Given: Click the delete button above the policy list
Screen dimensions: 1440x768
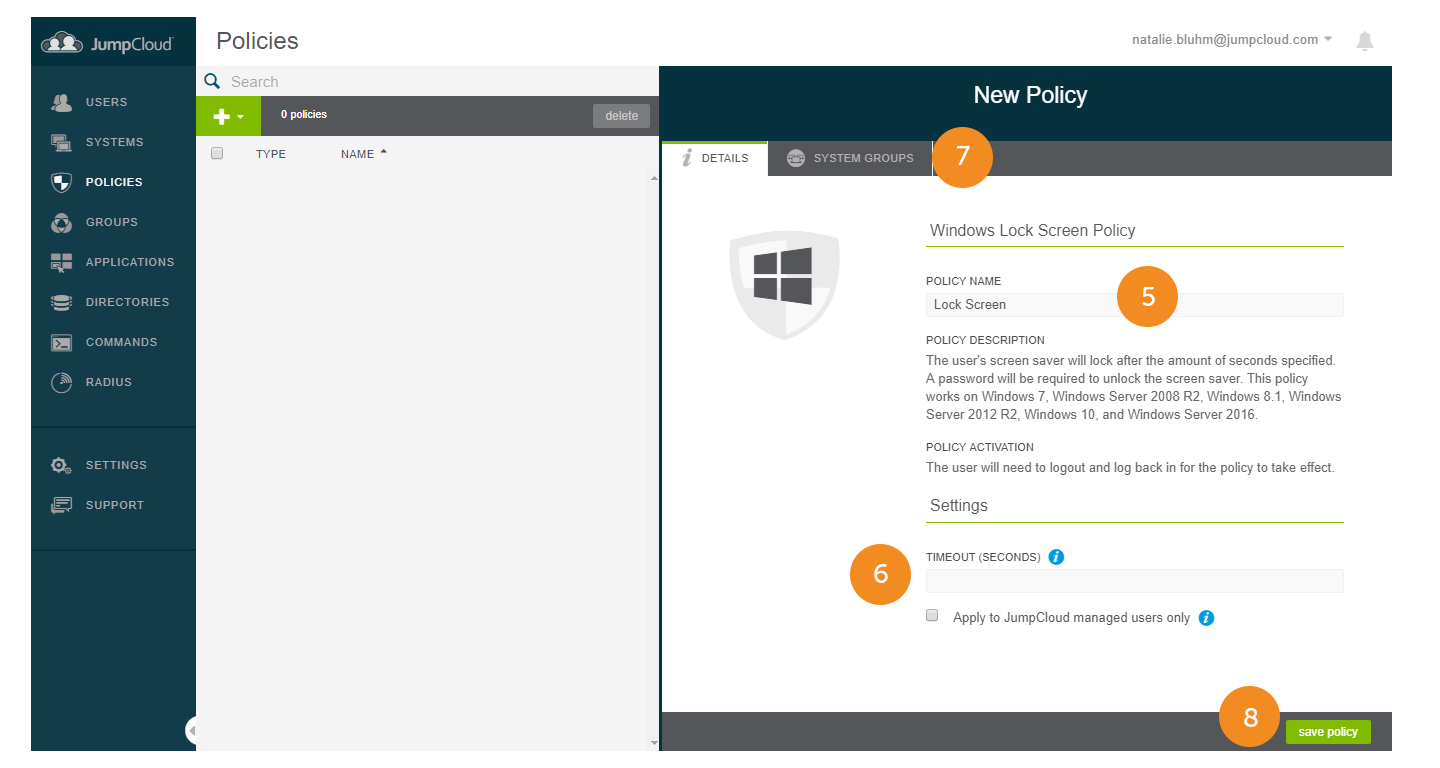Looking at the screenshot, I should [x=621, y=115].
